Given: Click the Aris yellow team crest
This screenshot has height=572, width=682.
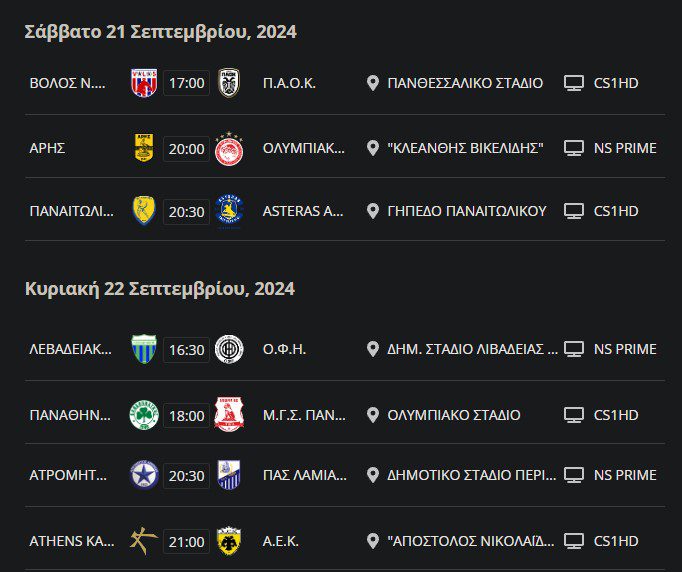Looking at the screenshot, I should tap(145, 148).
